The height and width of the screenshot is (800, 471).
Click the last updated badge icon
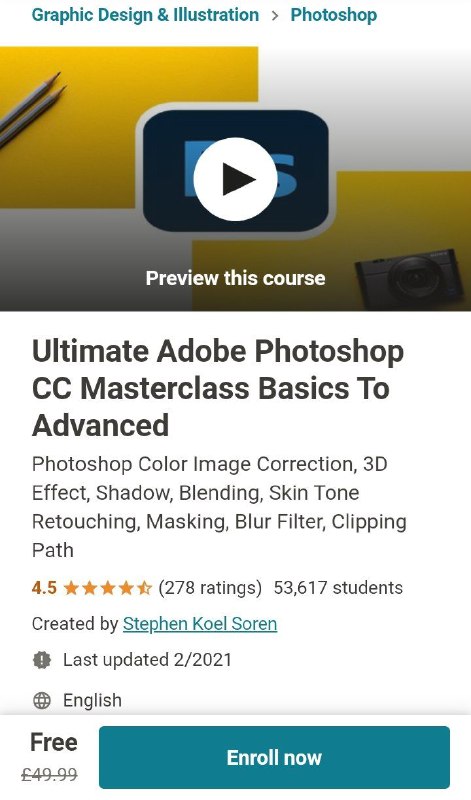coord(42,660)
